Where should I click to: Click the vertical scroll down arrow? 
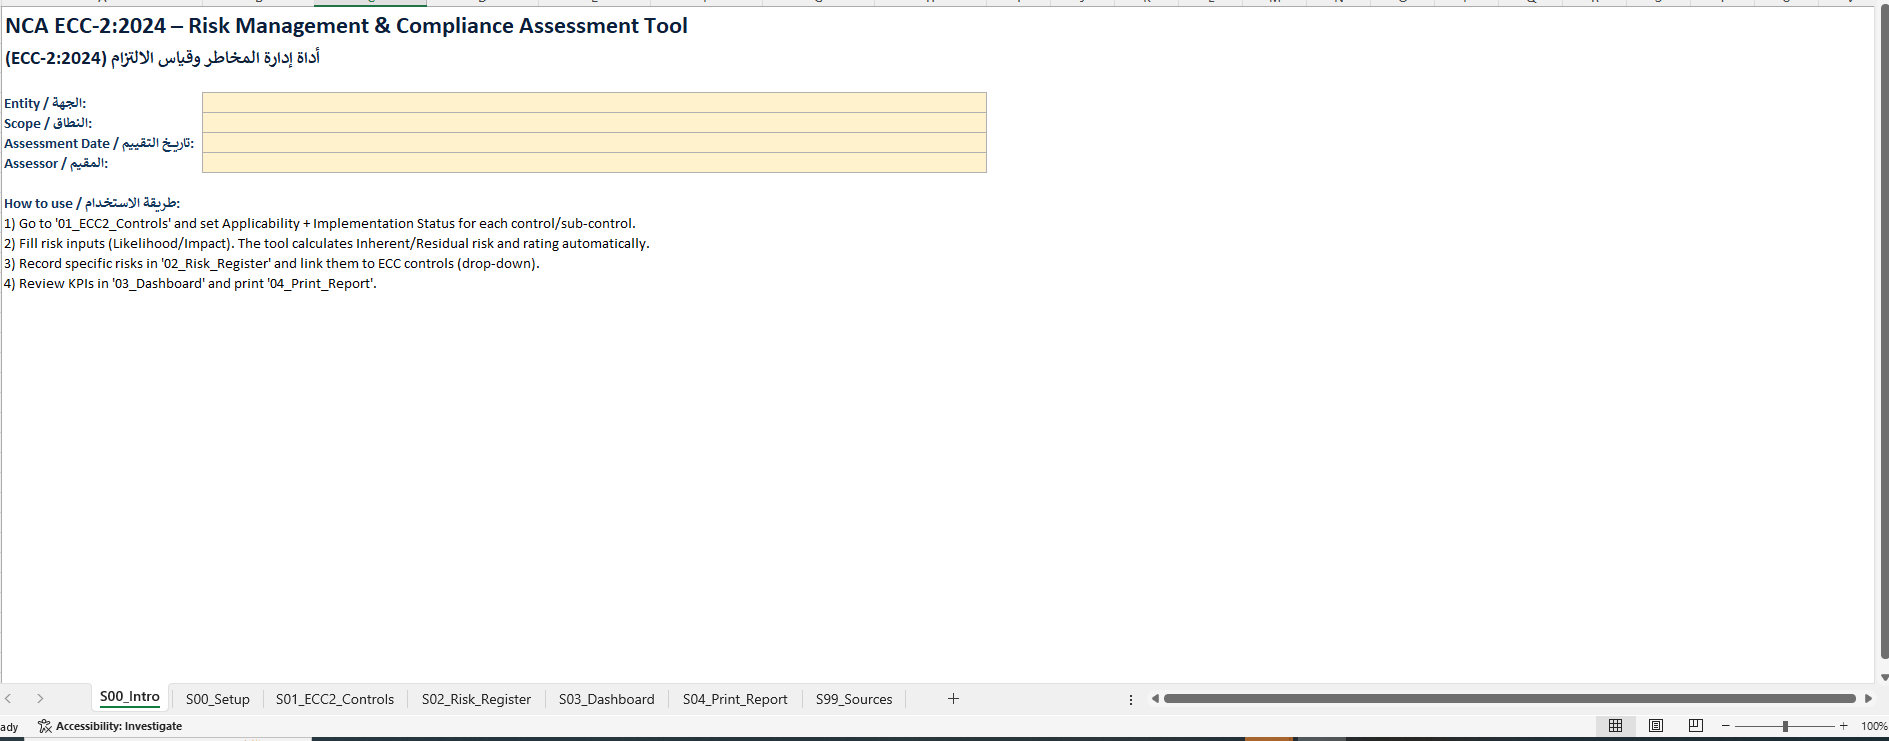coord(1884,678)
